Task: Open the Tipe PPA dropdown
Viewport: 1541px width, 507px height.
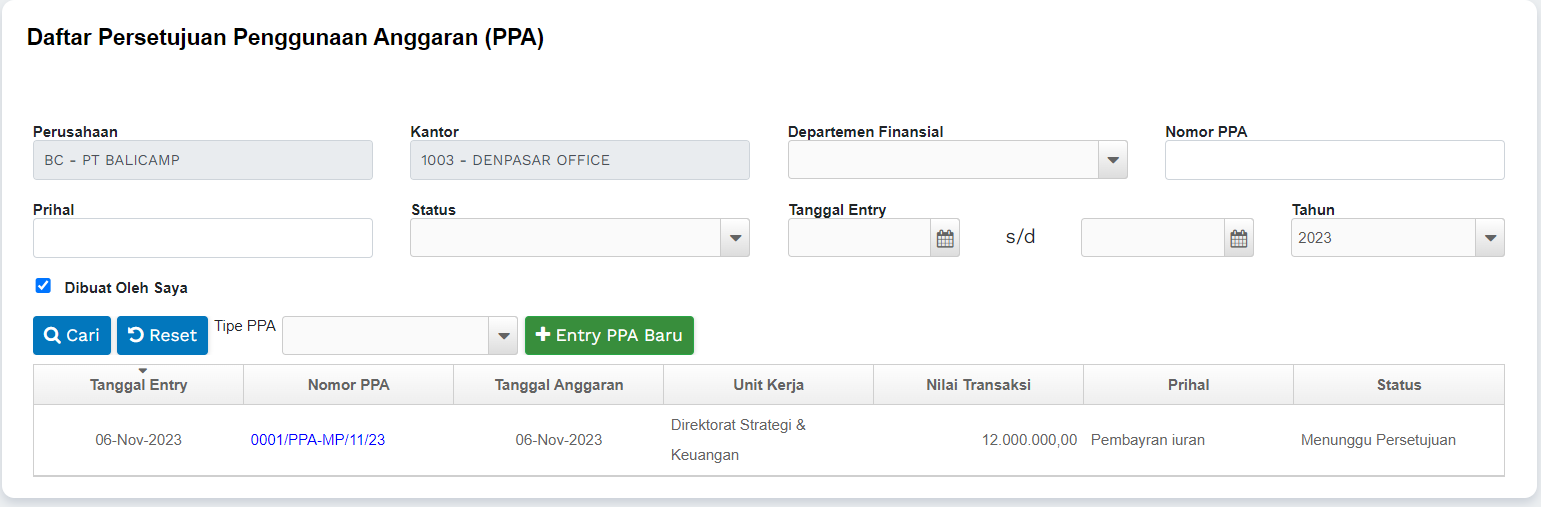Action: (x=502, y=336)
